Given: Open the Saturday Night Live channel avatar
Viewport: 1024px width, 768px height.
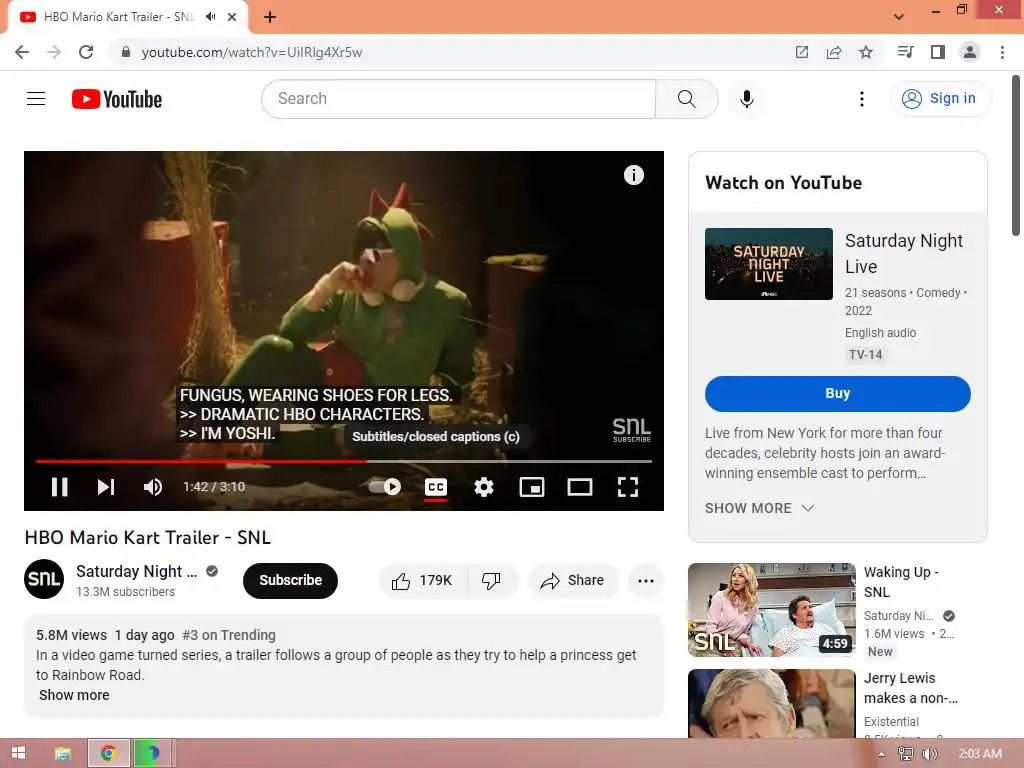Looking at the screenshot, I should [x=44, y=579].
